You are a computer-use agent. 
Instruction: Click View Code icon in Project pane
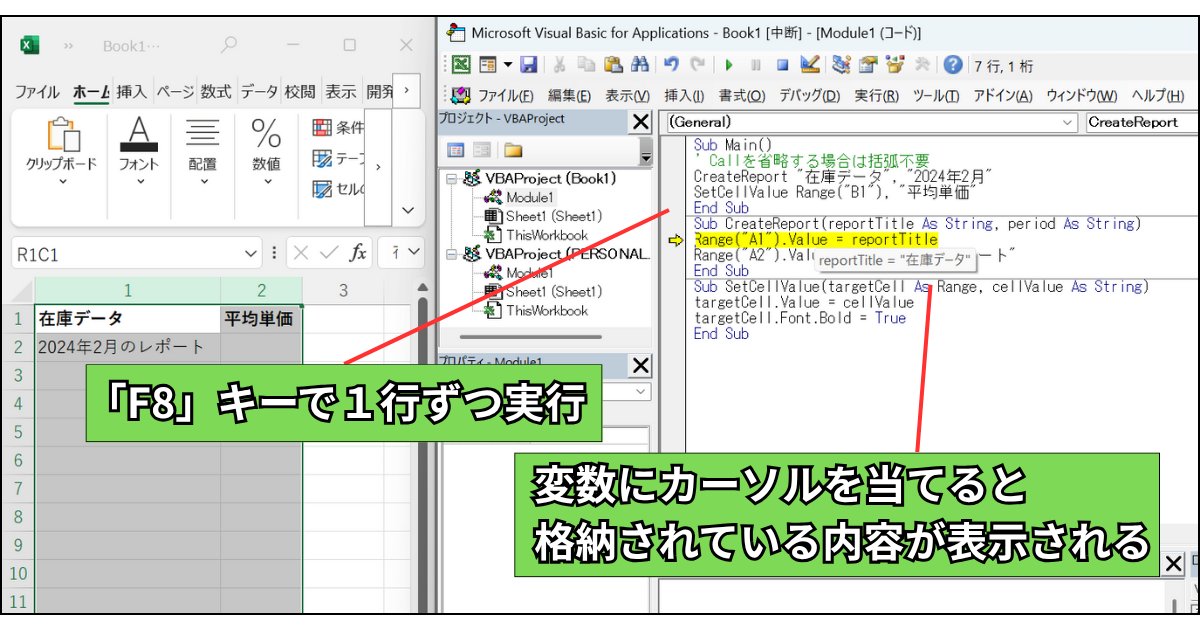coord(456,150)
